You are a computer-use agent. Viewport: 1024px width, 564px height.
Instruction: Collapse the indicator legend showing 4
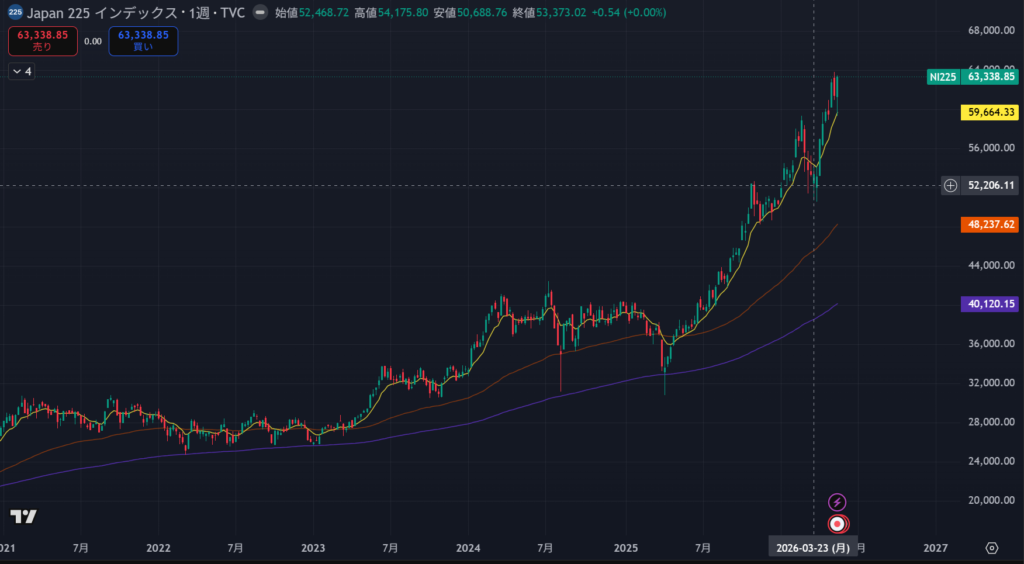pyautogui.click(x=22, y=71)
